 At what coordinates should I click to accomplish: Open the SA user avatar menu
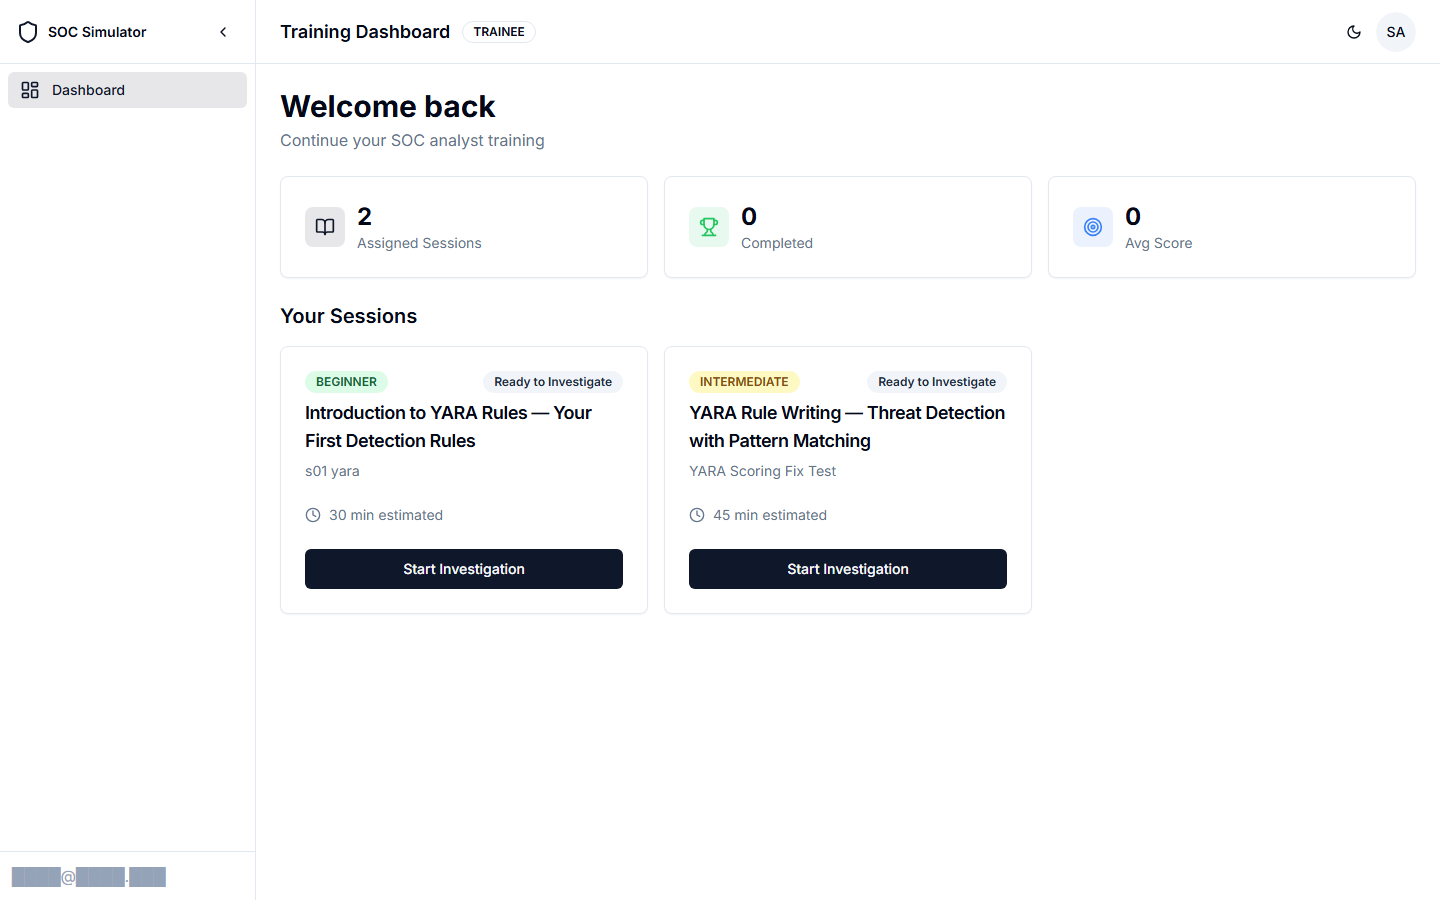tap(1396, 31)
